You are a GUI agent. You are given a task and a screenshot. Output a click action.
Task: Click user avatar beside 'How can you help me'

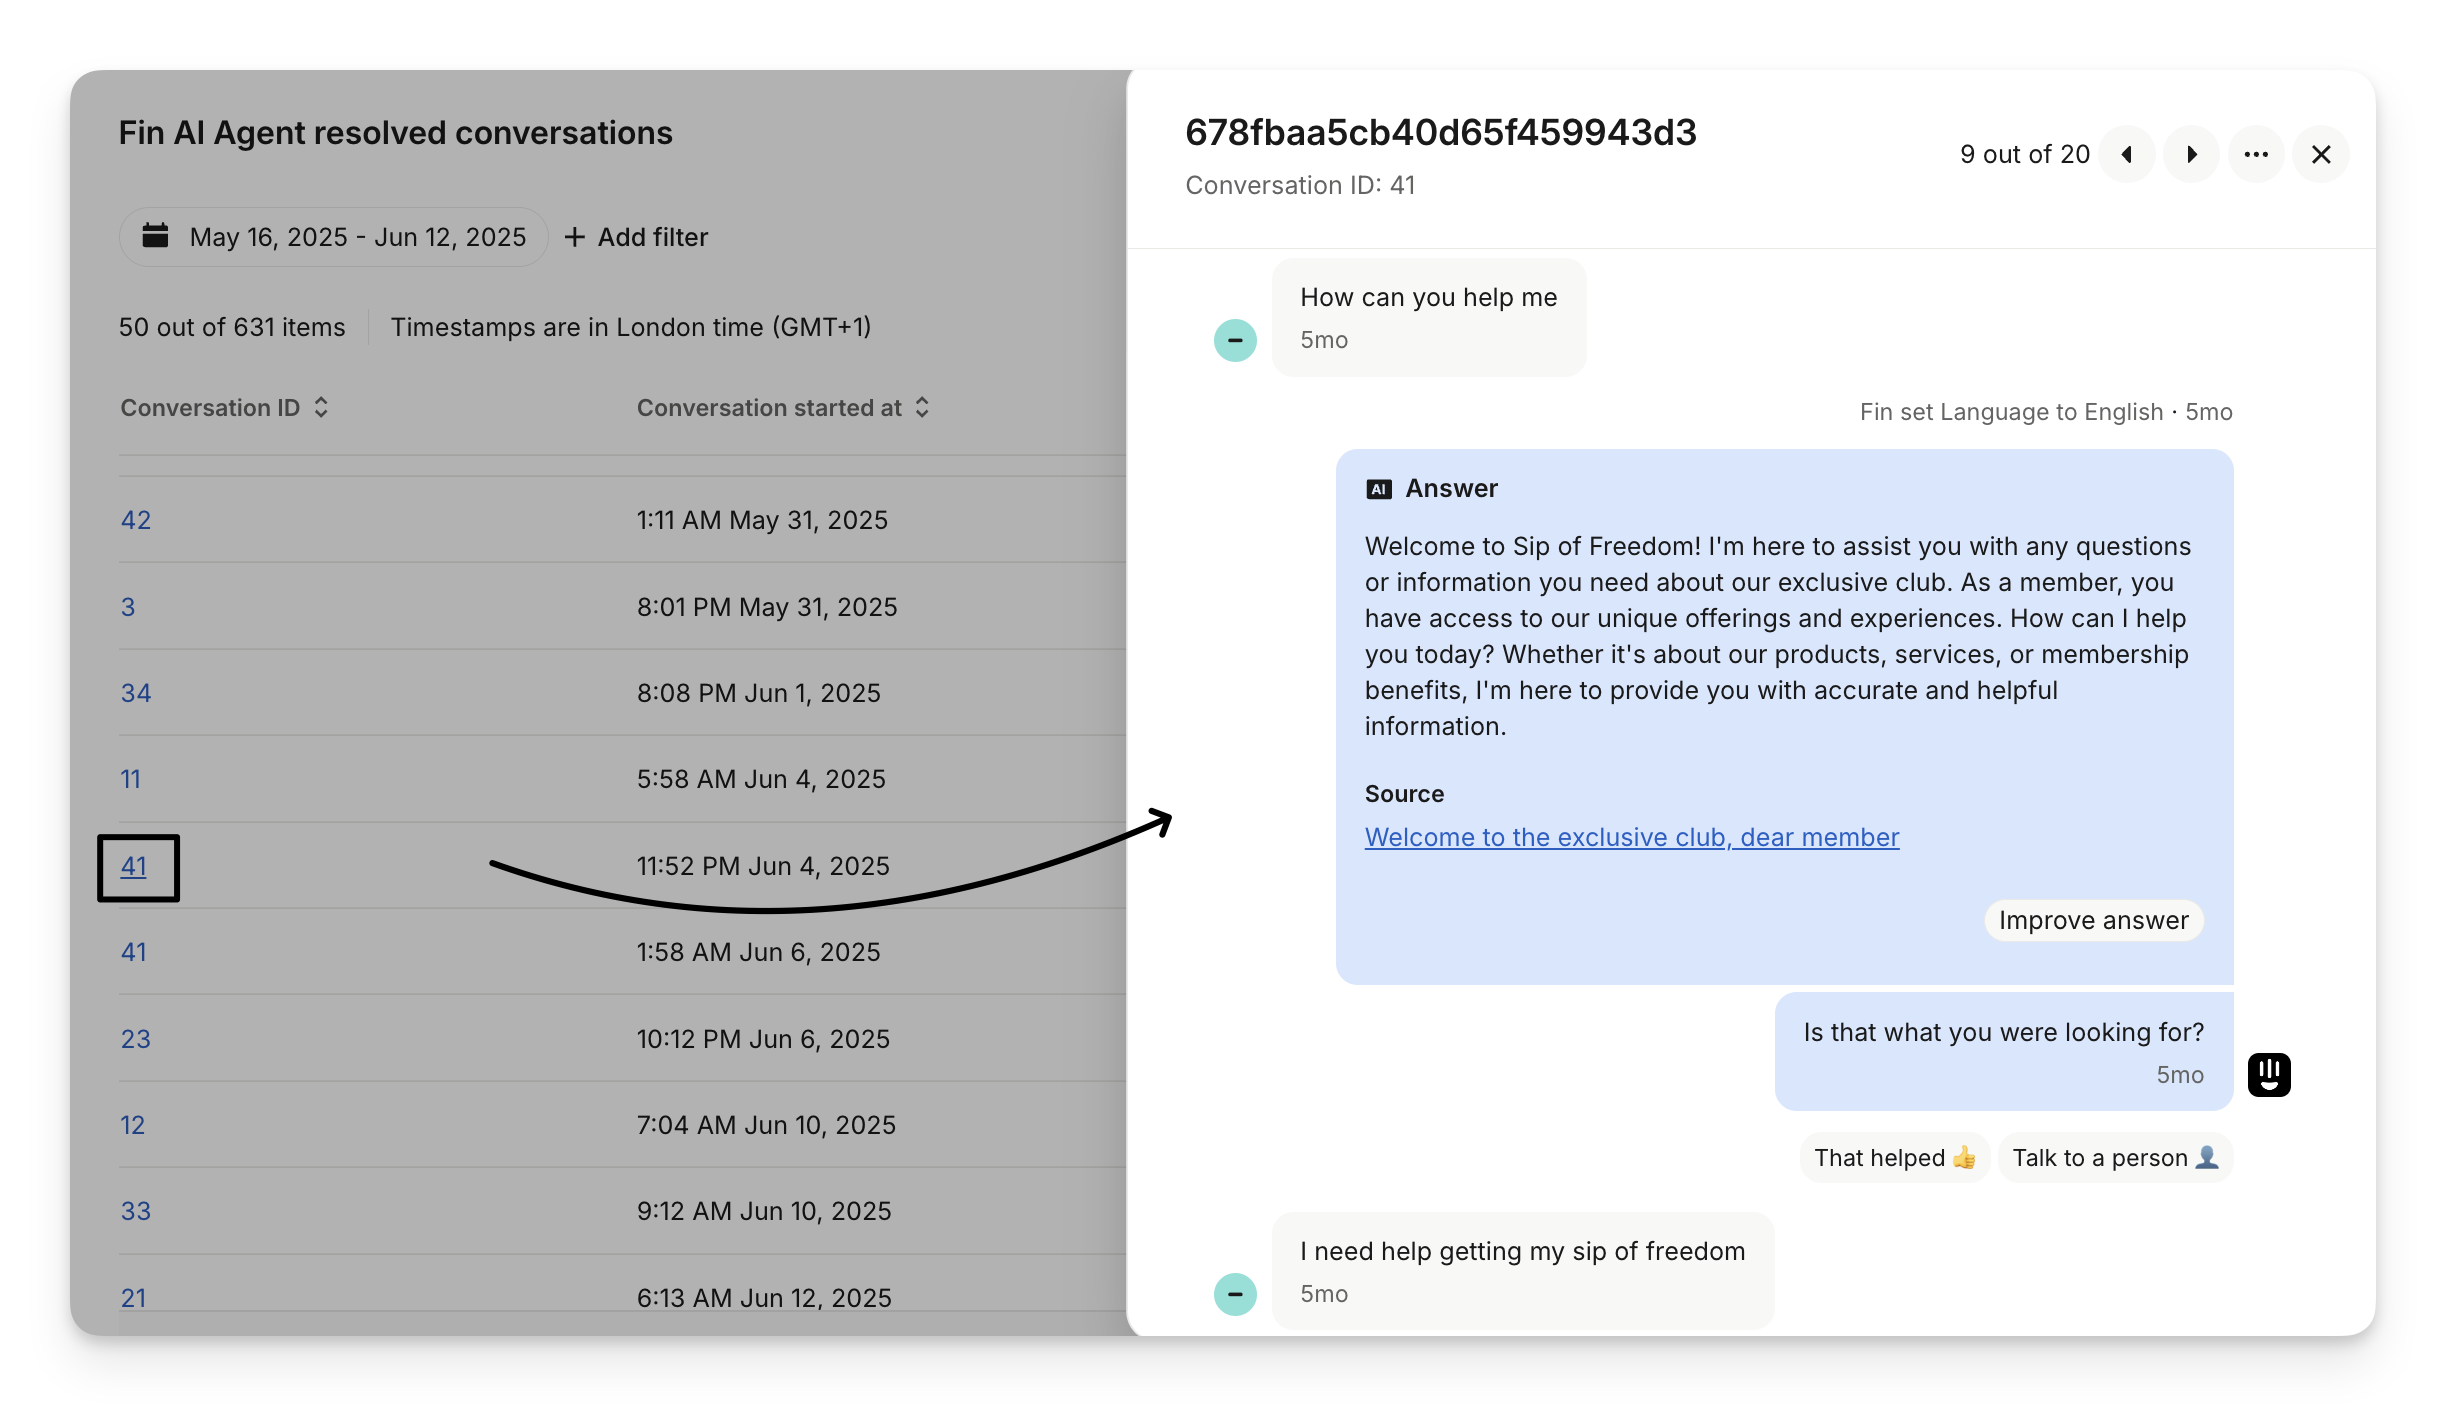point(1235,340)
